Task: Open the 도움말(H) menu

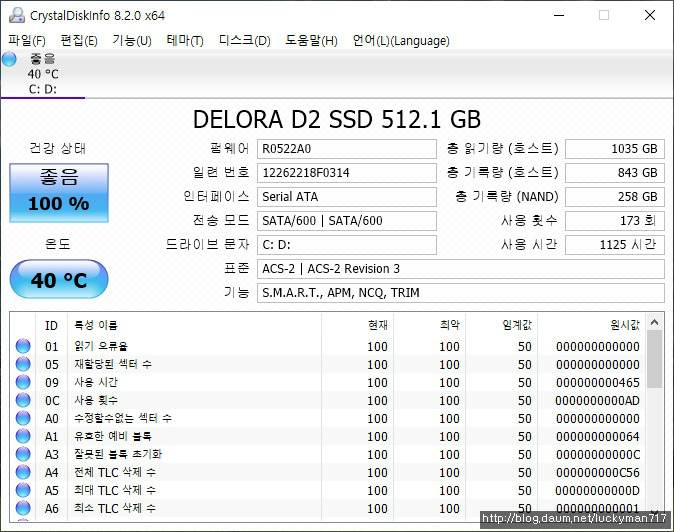Action: click(x=311, y=41)
